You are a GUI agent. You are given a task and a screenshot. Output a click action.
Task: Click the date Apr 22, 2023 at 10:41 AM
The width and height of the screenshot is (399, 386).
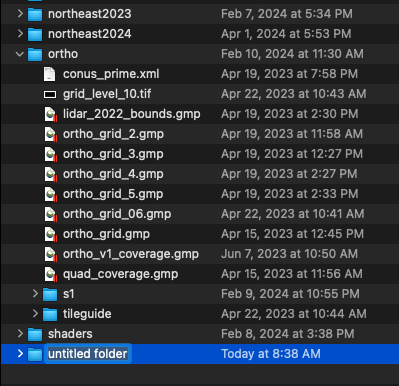click(293, 214)
